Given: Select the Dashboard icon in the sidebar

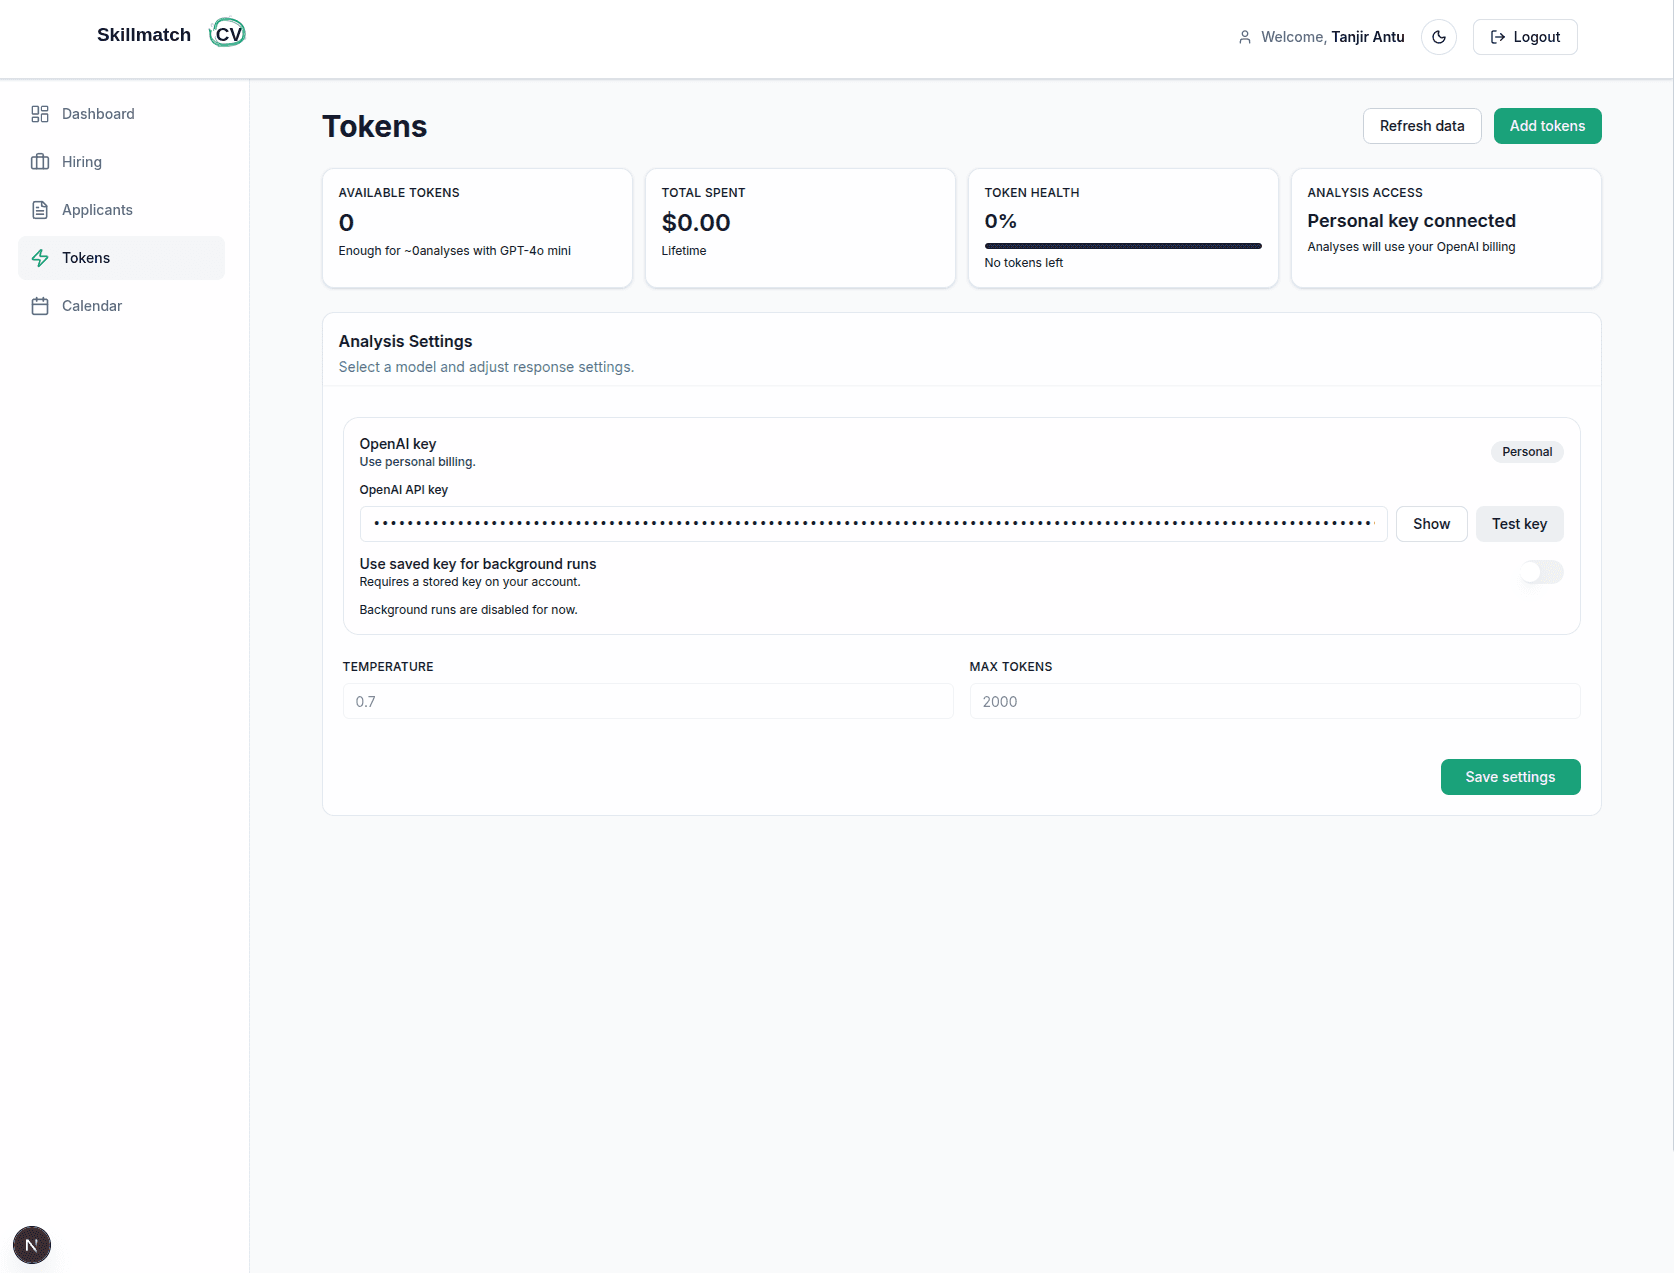Looking at the screenshot, I should pos(40,114).
